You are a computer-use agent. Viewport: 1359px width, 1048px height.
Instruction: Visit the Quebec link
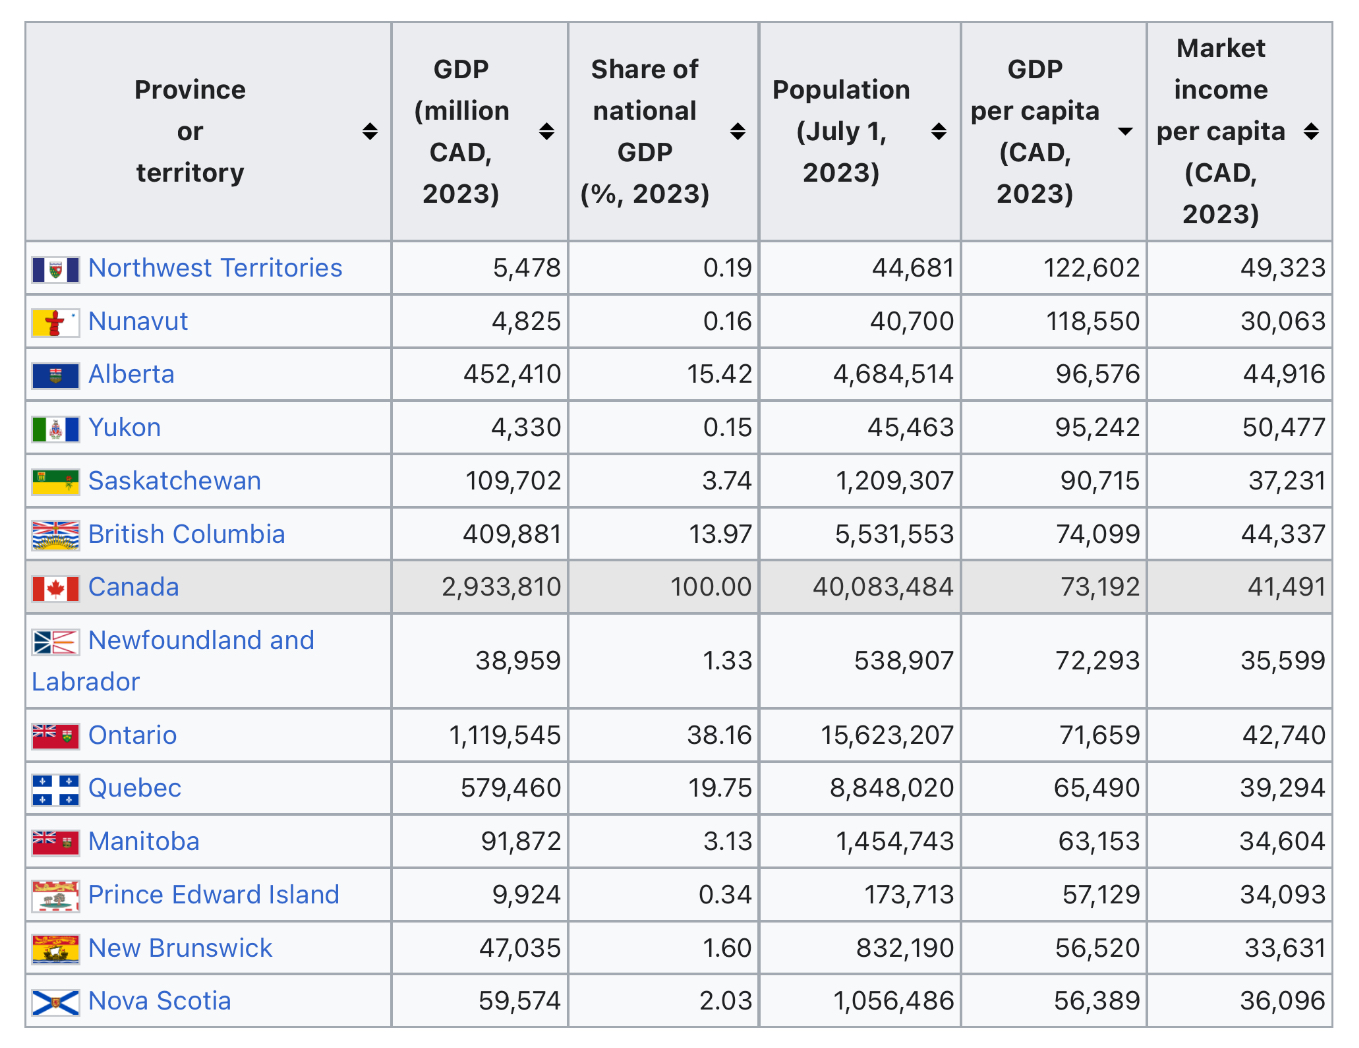click(134, 788)
